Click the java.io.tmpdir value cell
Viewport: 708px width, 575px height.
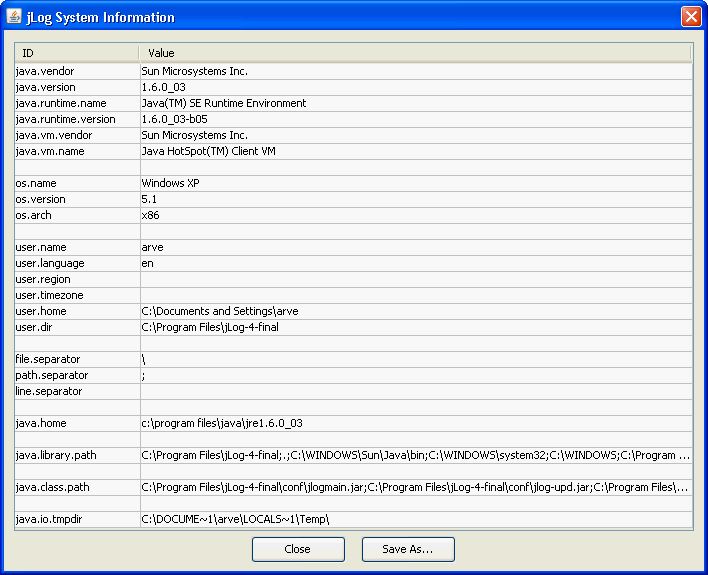(x=235, y=519)
